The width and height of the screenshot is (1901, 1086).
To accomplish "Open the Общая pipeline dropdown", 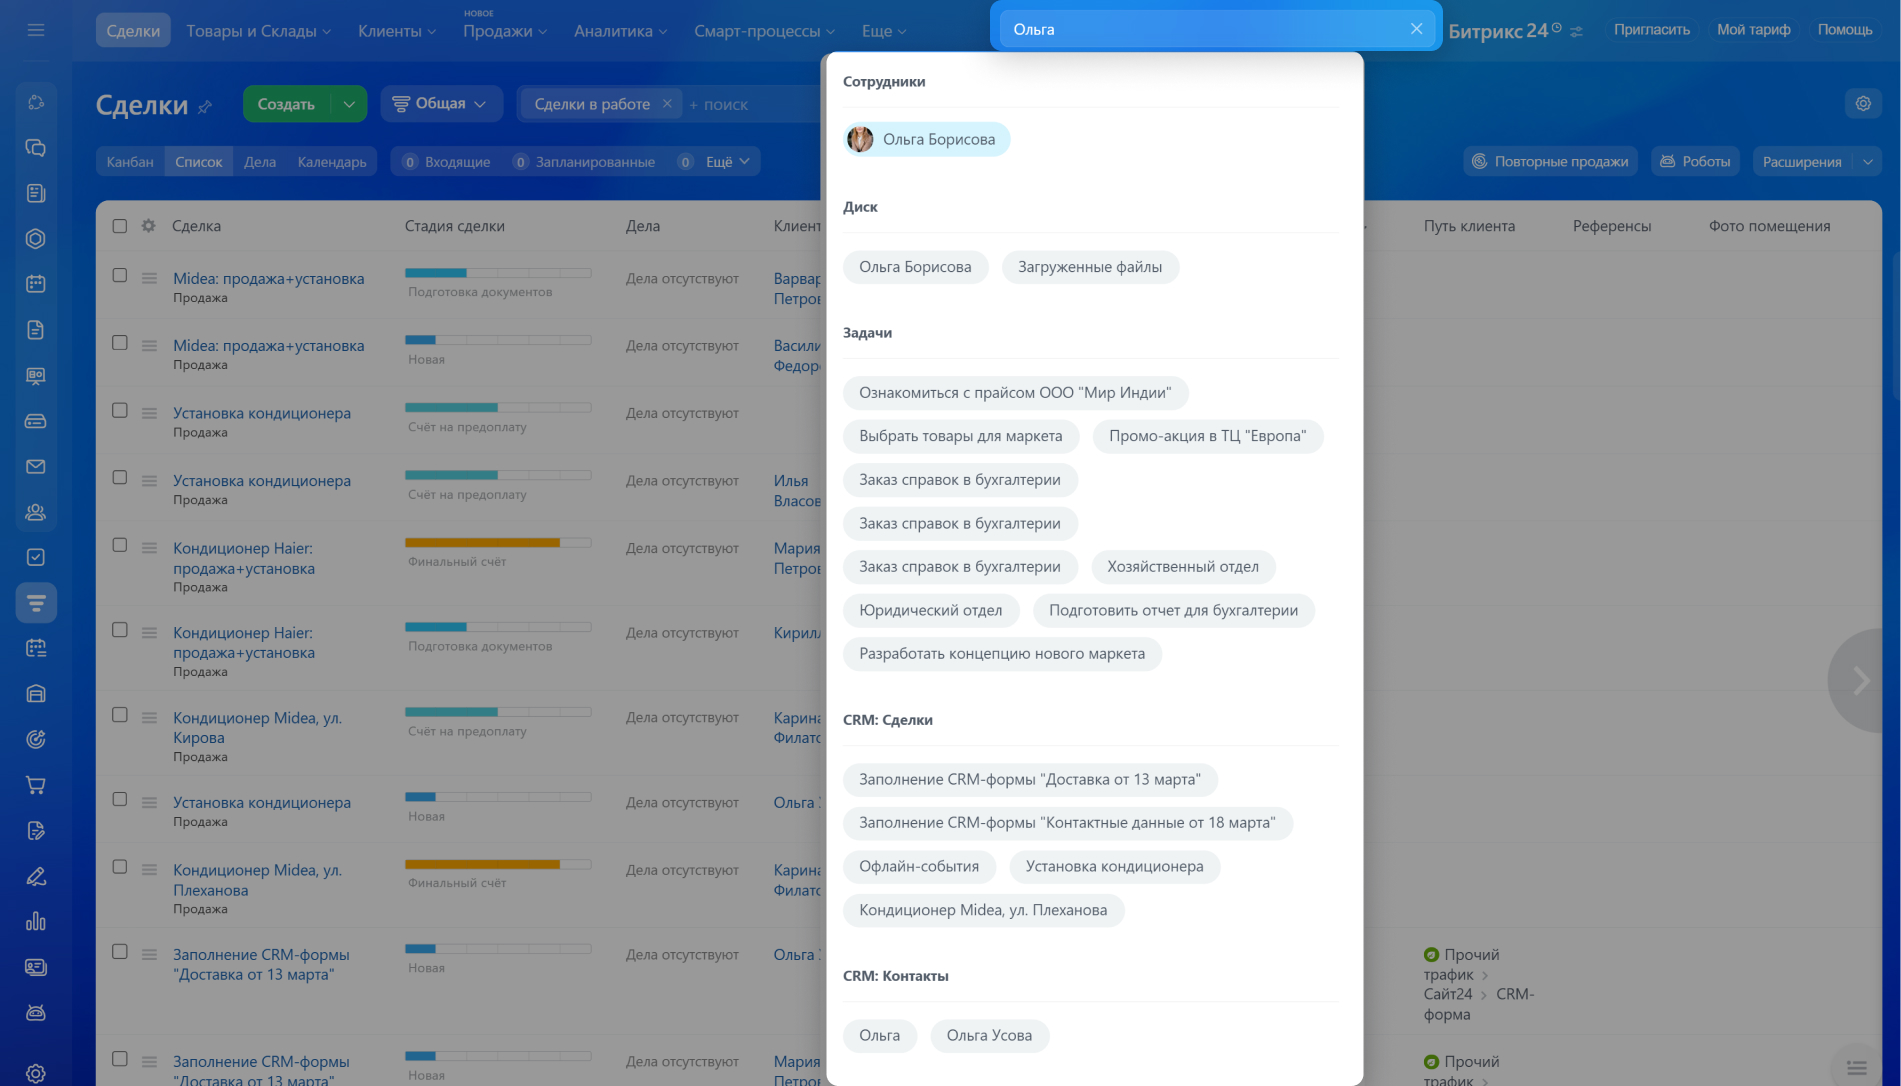I will click(x=441, y=104).
